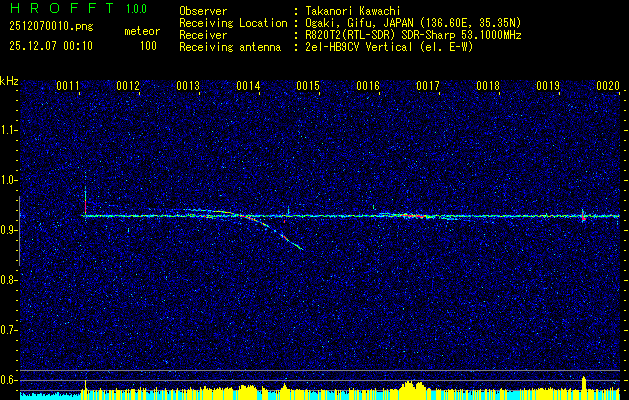629x400 pixels.
Task: Click the value 100 under meteor
Action: pos(148,46)
